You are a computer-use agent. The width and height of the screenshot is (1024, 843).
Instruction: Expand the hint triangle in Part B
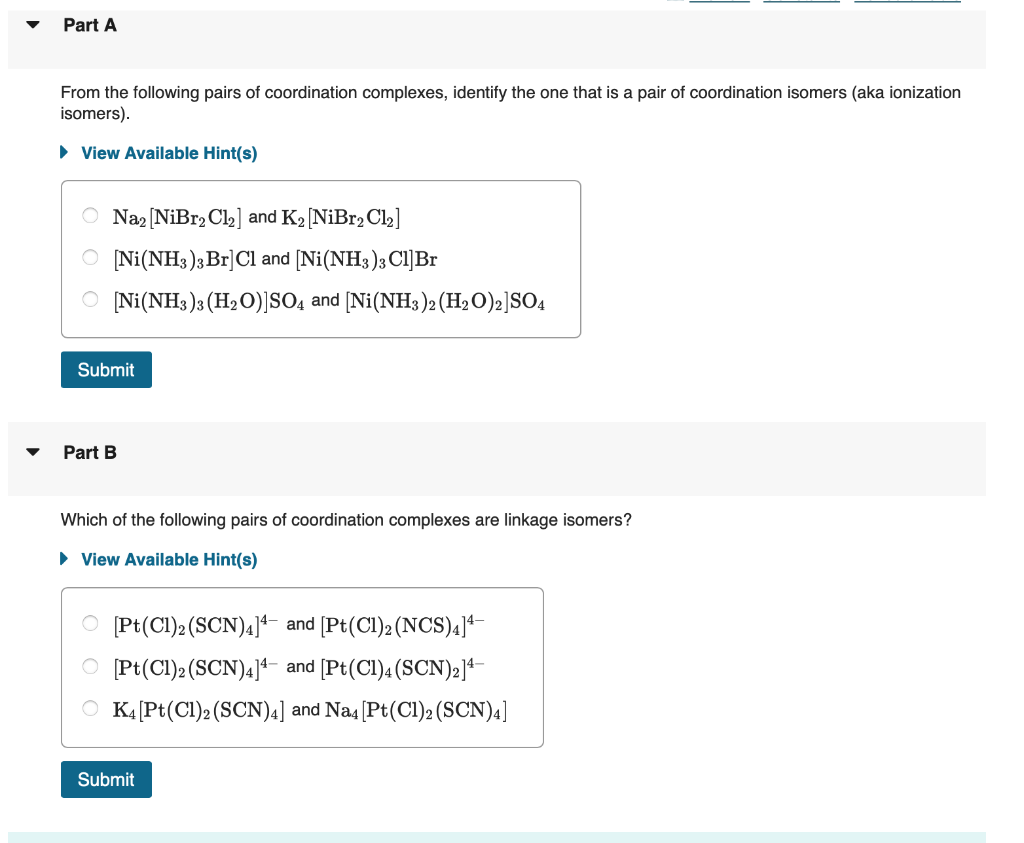tap(64, 559)
